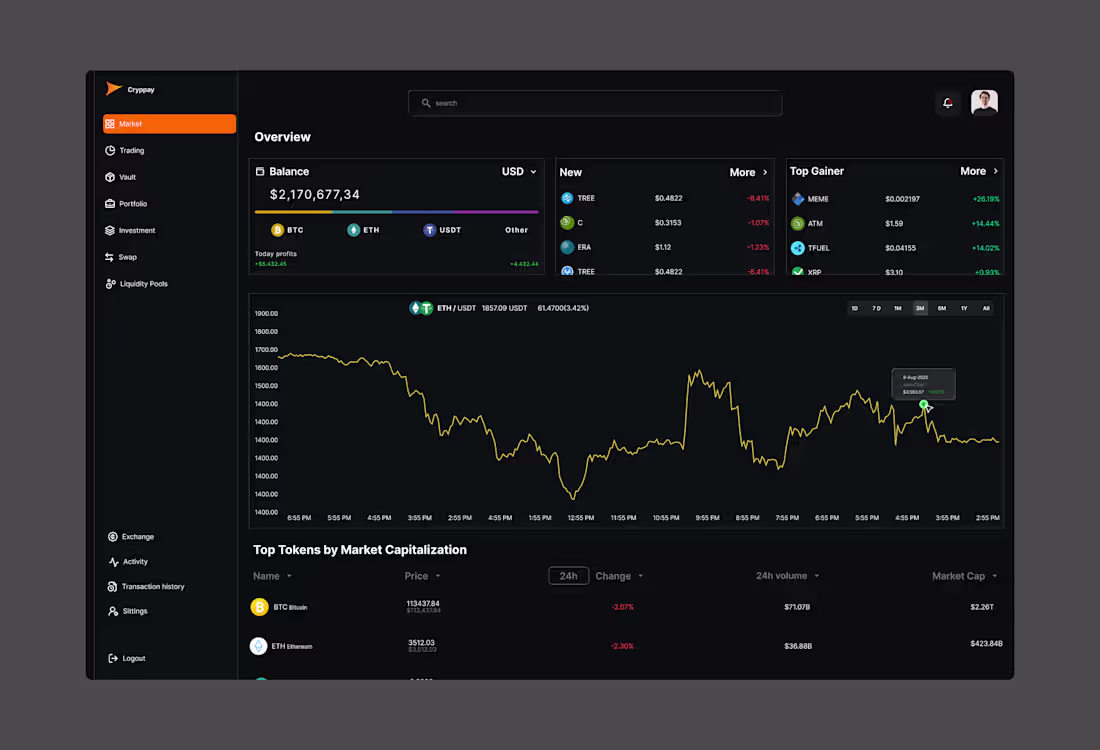Click the notification bell icon
This screenshot has width=1100, height=750.
pos(947,102)
